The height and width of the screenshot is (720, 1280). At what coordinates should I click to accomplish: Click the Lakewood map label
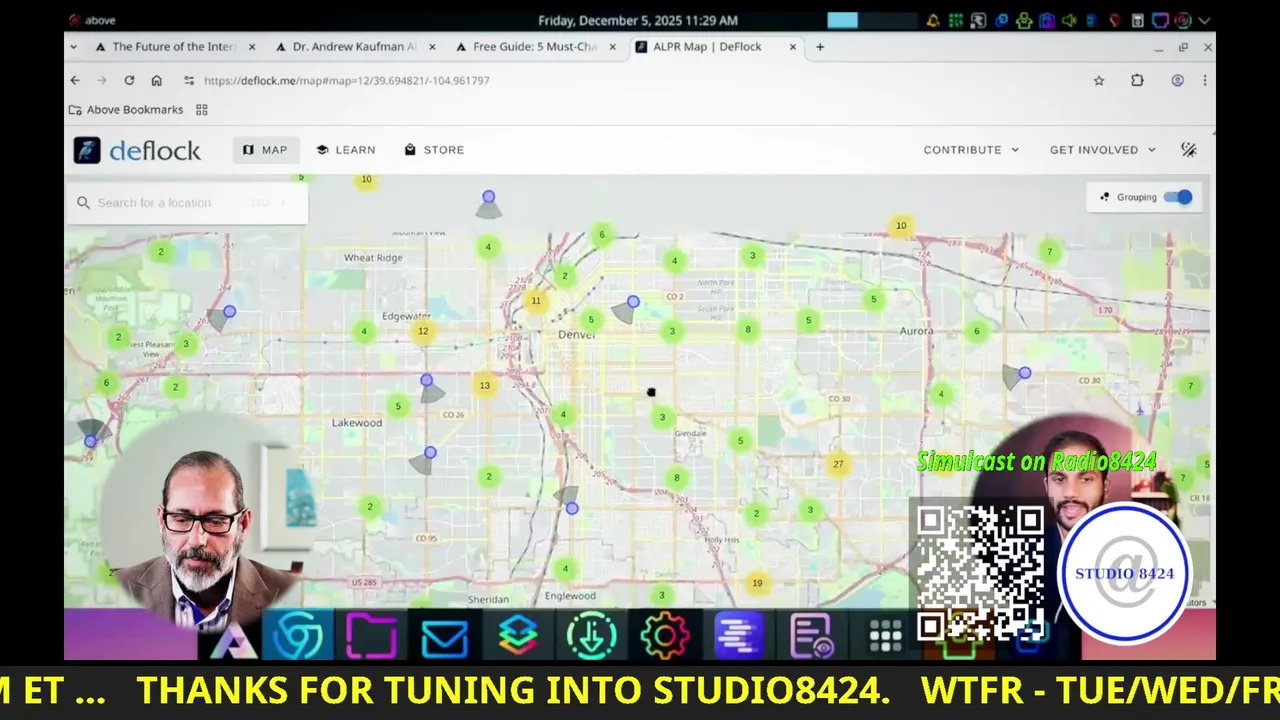pyautogui.click(x=357, y=423)
